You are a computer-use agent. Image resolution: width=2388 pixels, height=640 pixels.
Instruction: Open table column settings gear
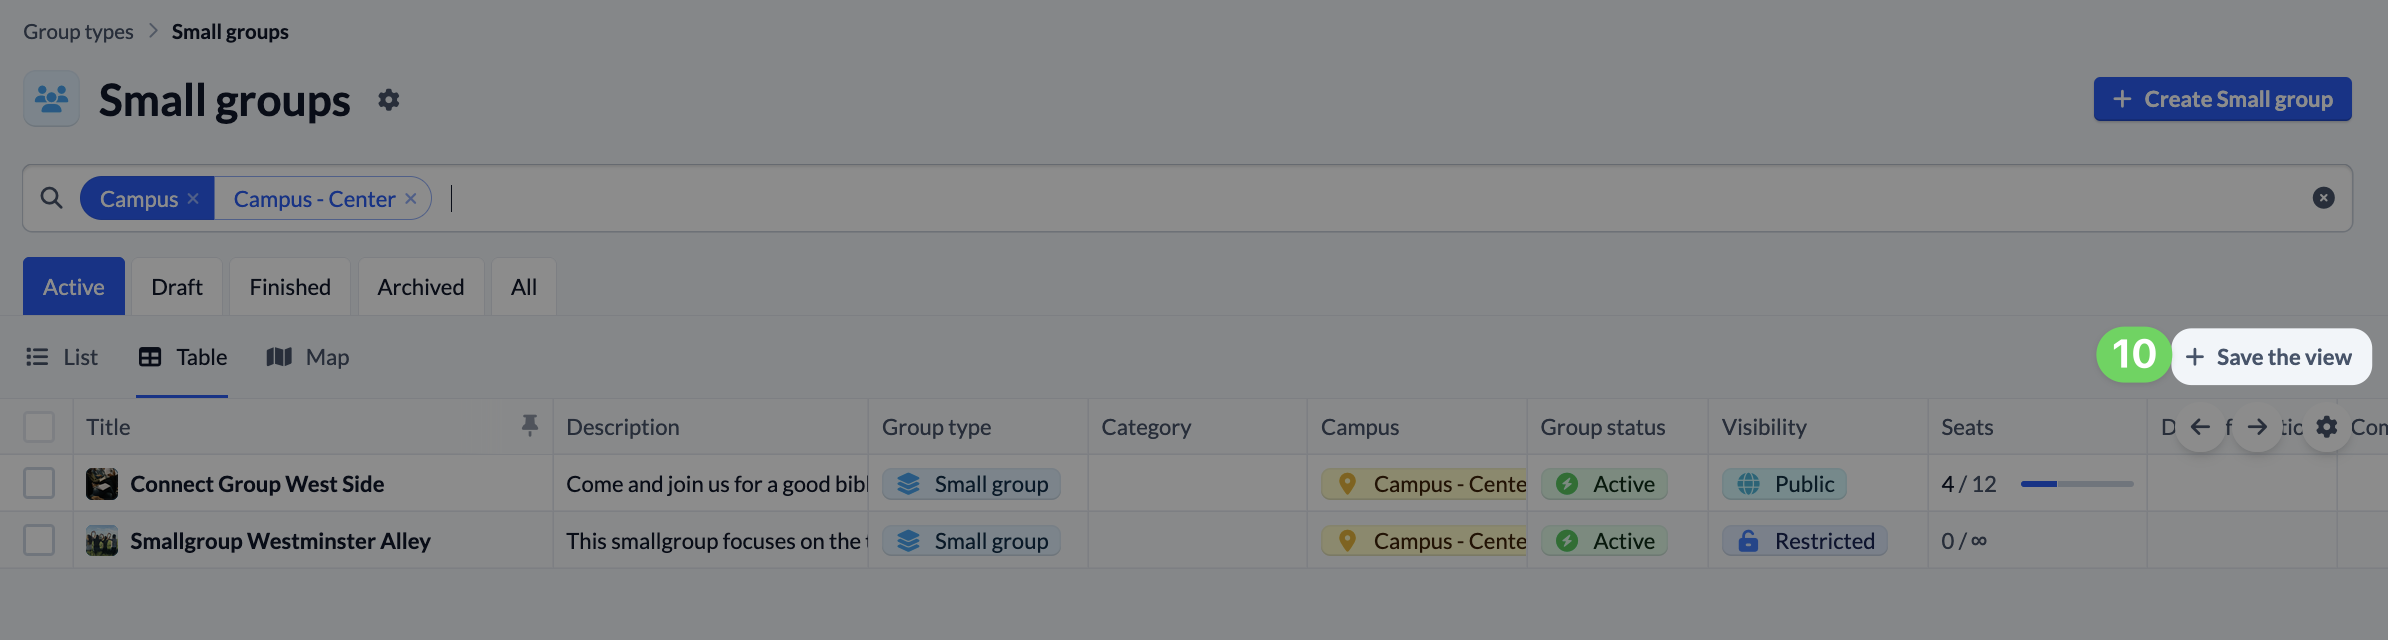[2327, 427]
